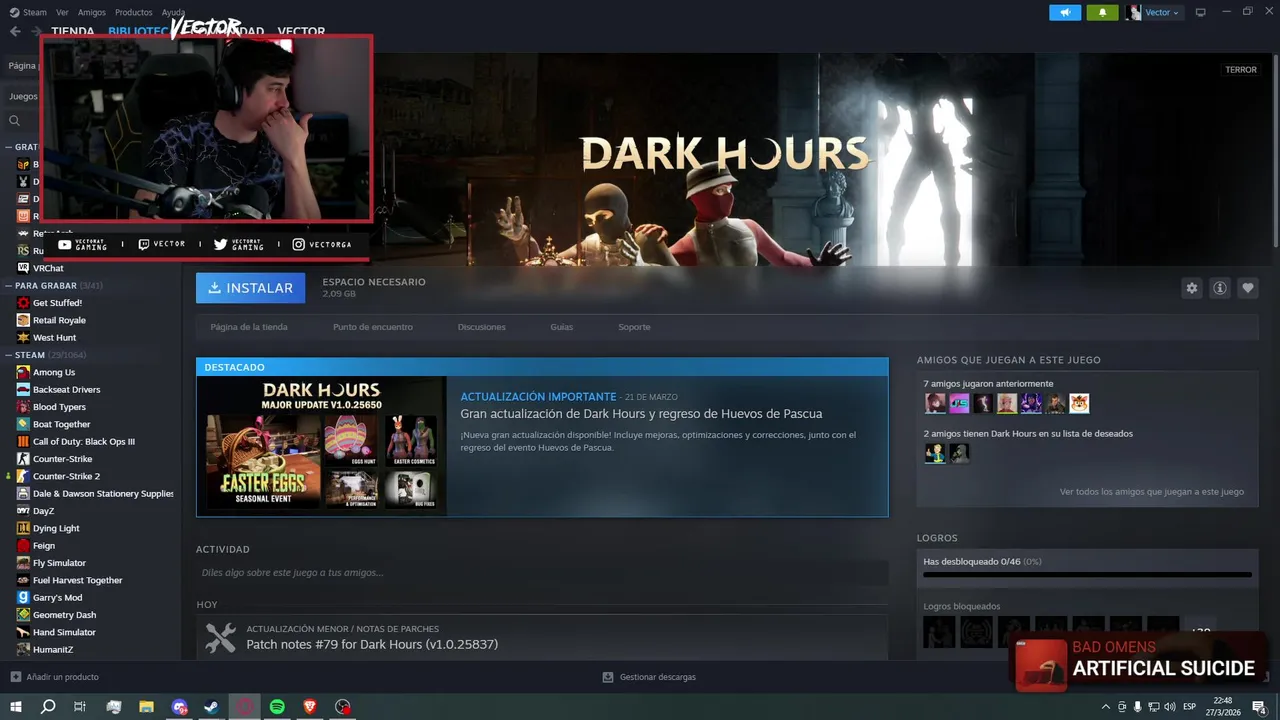Select HumanitZ in the library
The image size is (1280, 720).
(x=53, y=650)
